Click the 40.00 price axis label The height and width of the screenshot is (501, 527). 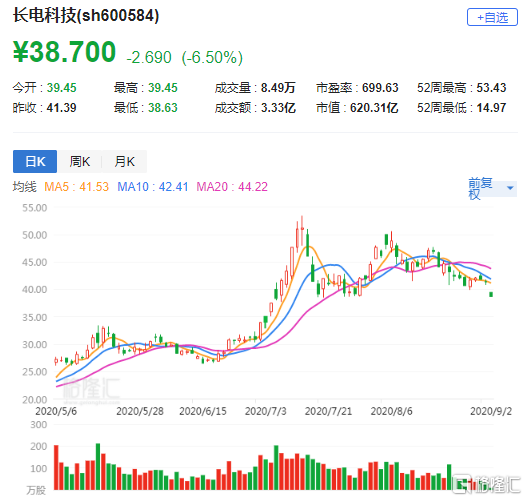(x=35, y=290)
